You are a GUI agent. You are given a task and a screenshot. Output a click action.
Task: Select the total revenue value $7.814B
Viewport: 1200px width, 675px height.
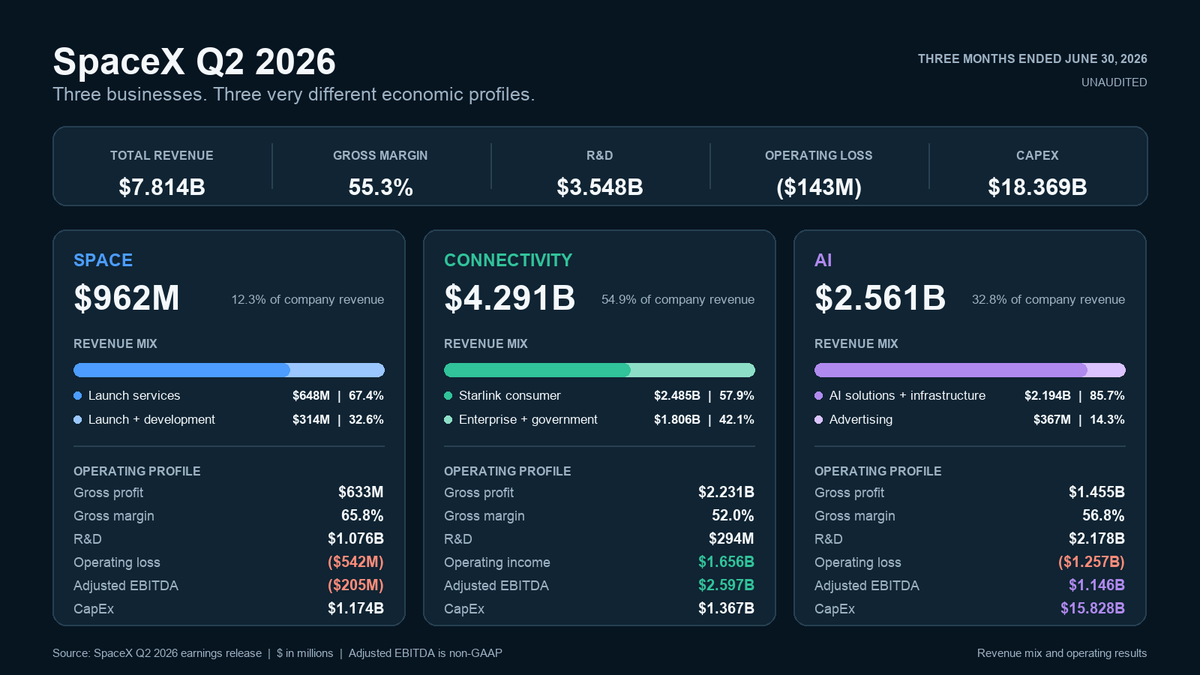tap(162, 186)
